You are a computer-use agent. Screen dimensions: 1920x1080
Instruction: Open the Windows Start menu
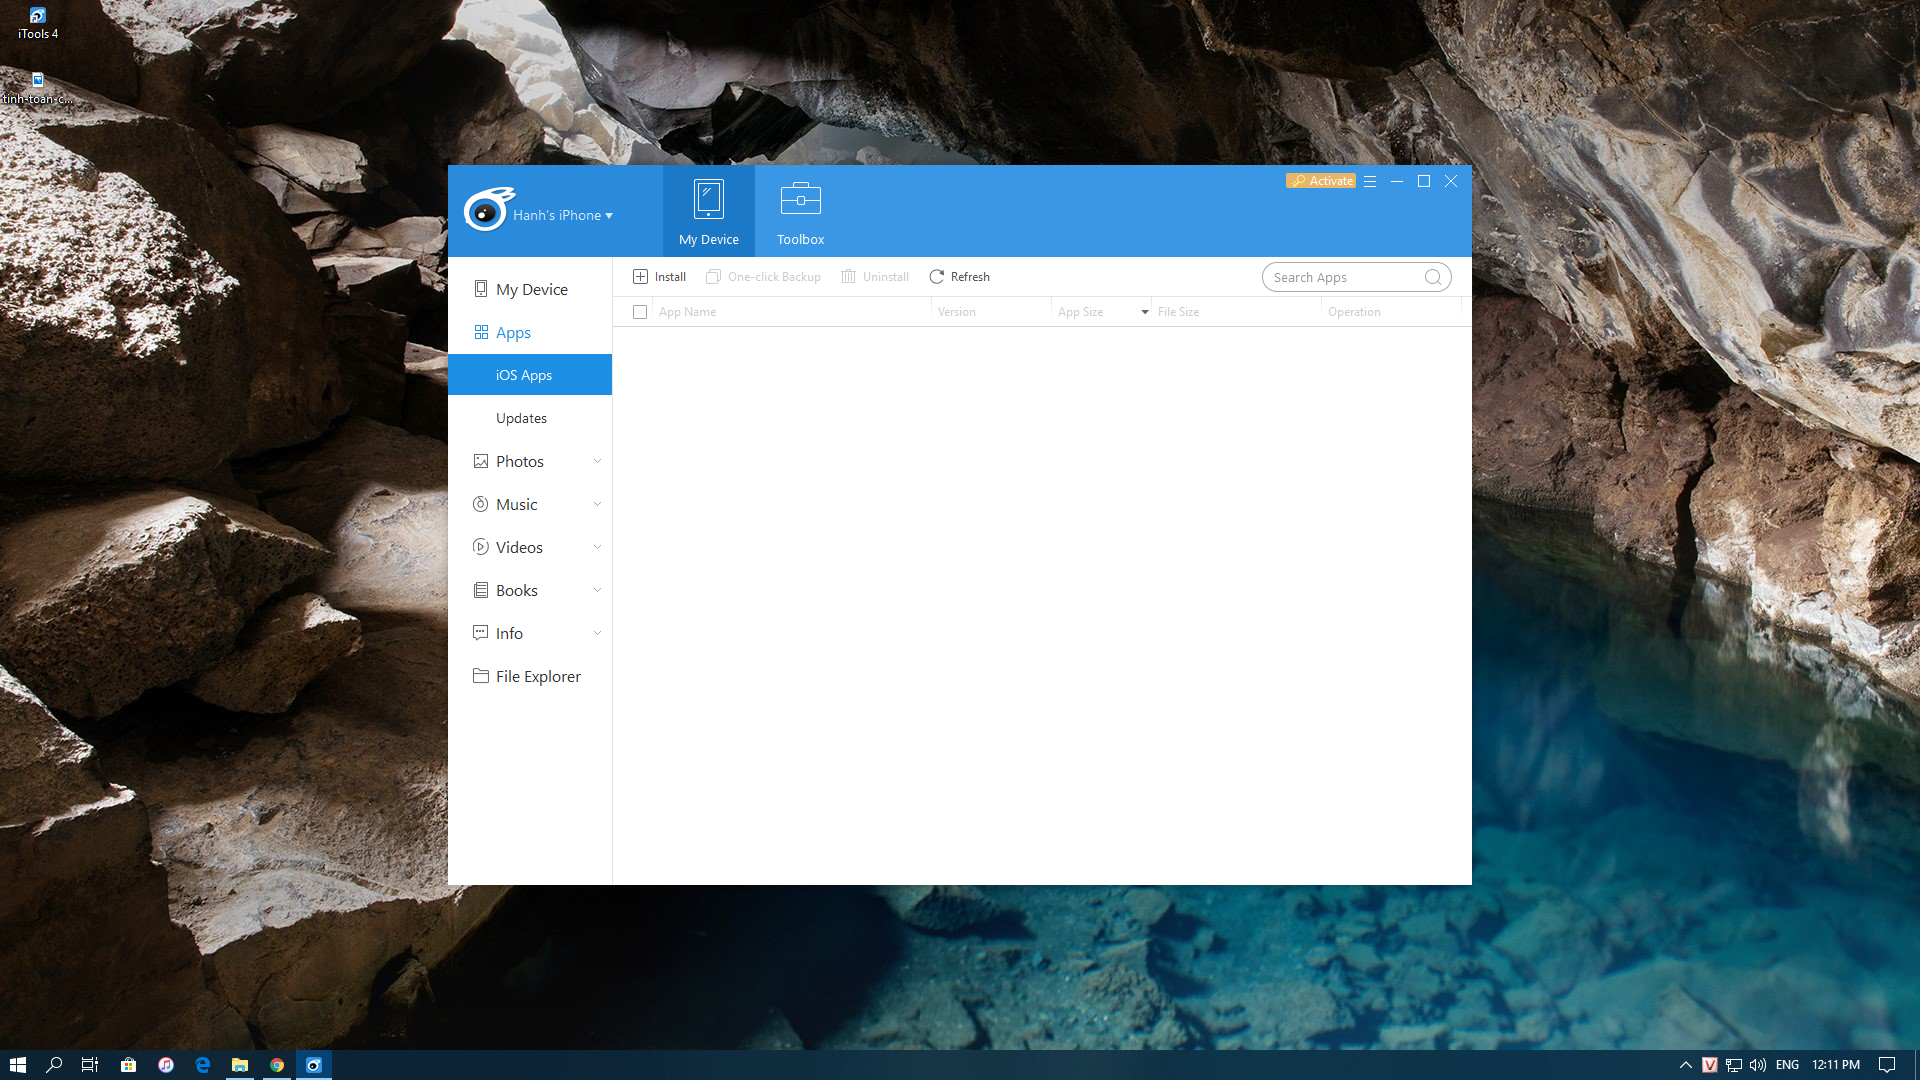[17, 1065]
